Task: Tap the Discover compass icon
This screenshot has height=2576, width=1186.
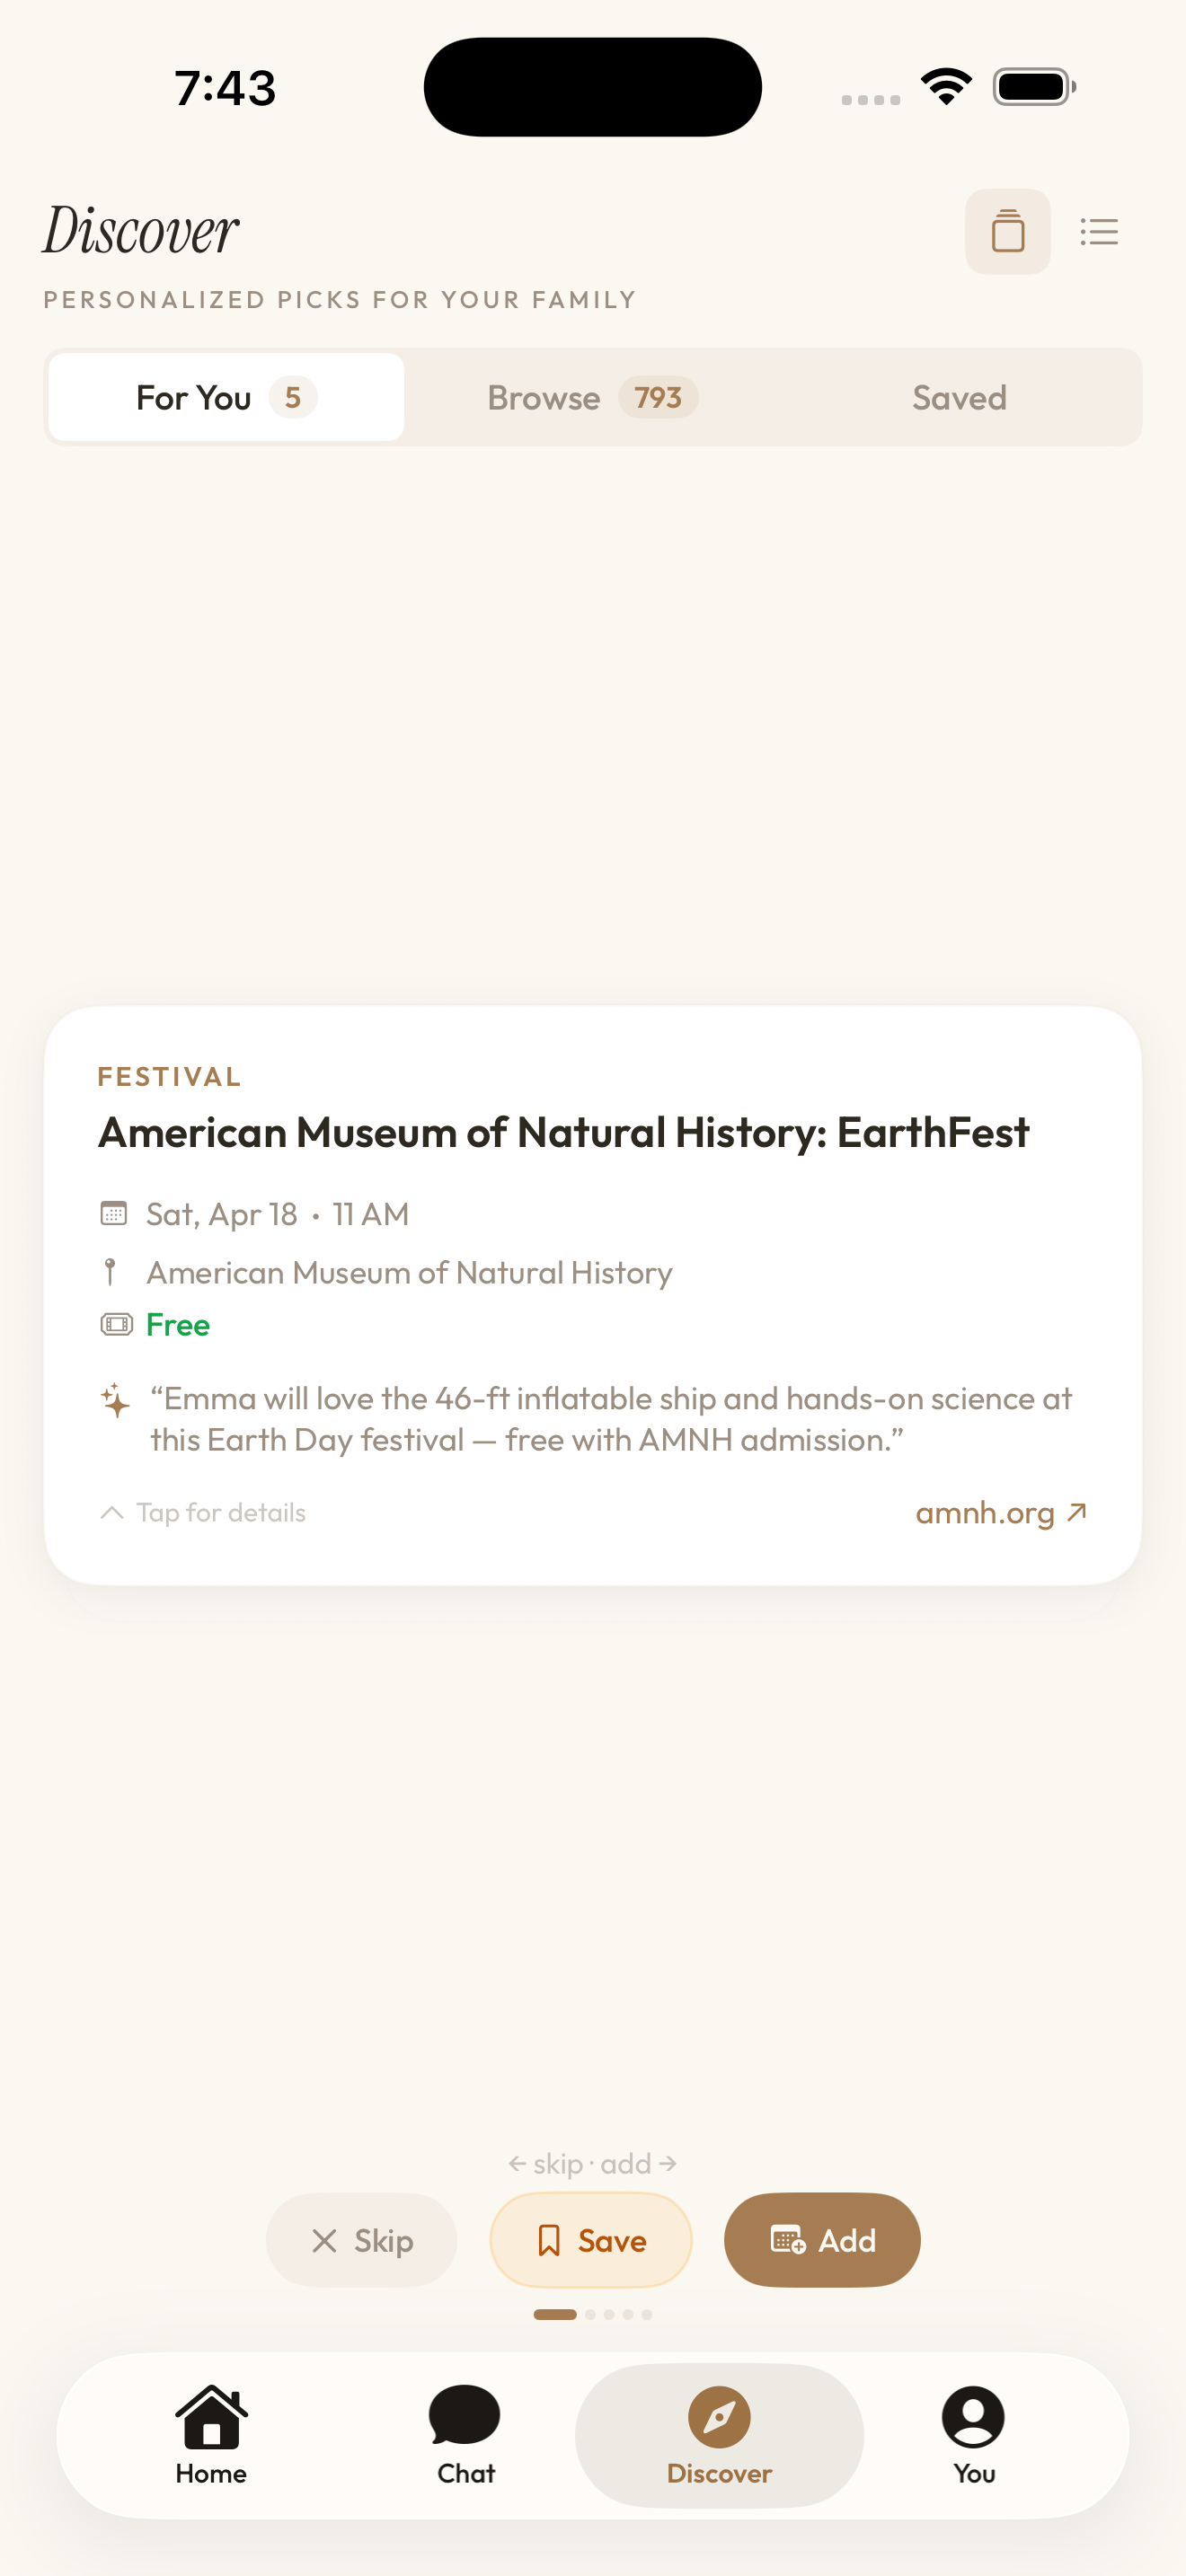Action: [719, 2416]
